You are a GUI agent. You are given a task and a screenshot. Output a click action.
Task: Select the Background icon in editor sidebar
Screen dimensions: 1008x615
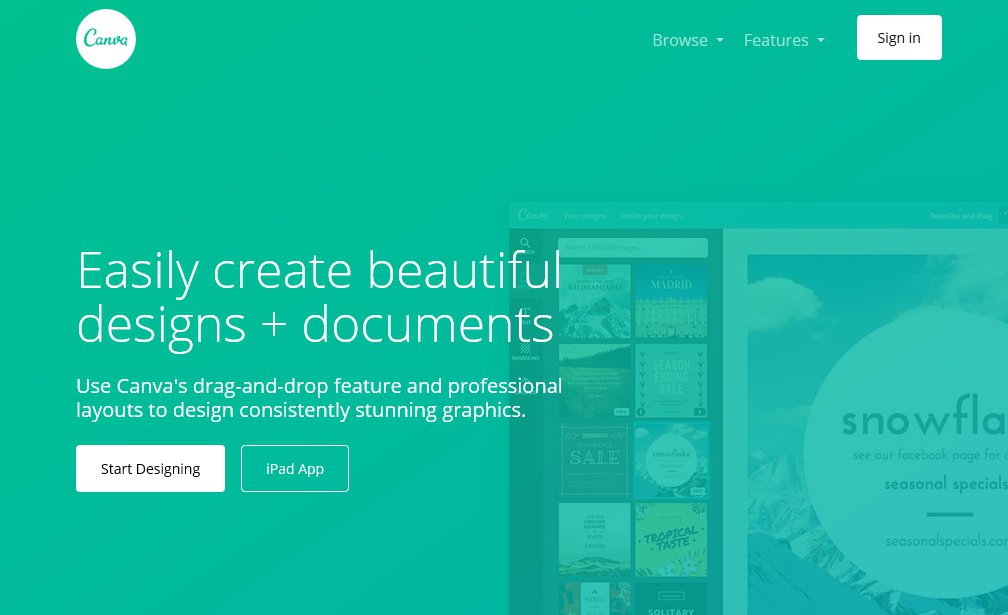point(526,349)
